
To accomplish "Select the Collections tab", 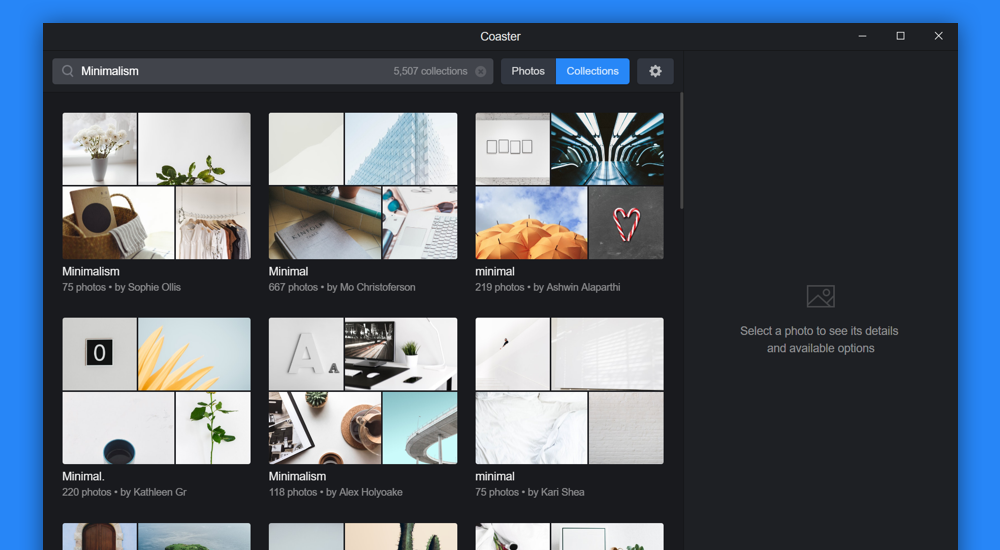I will pos(592,71).
